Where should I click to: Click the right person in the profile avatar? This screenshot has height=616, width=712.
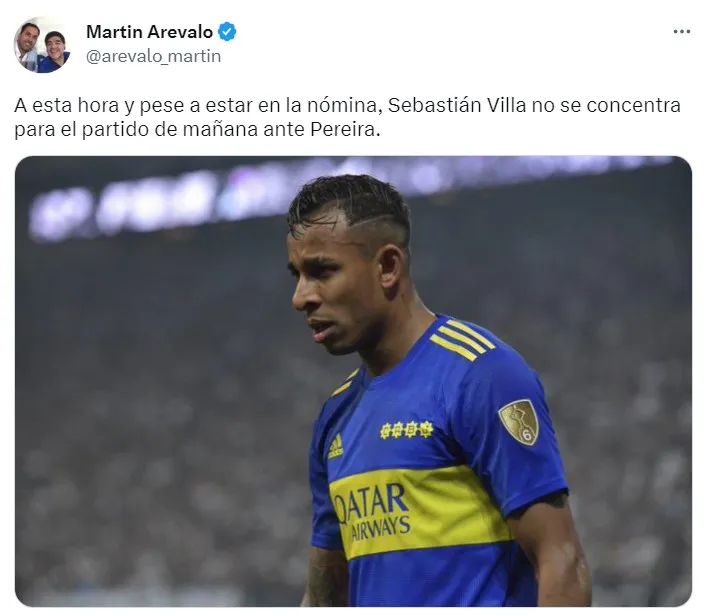pyautogui.click(x=55, y=51)
